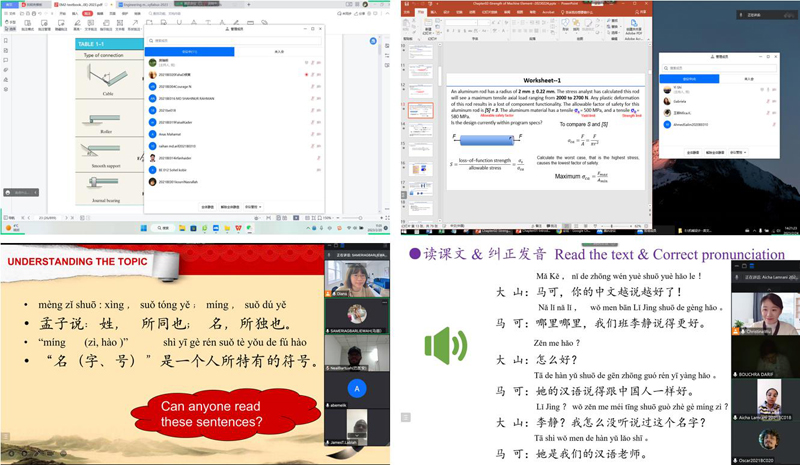Open dropdown button at bottom of left members panel

point(253,207)
